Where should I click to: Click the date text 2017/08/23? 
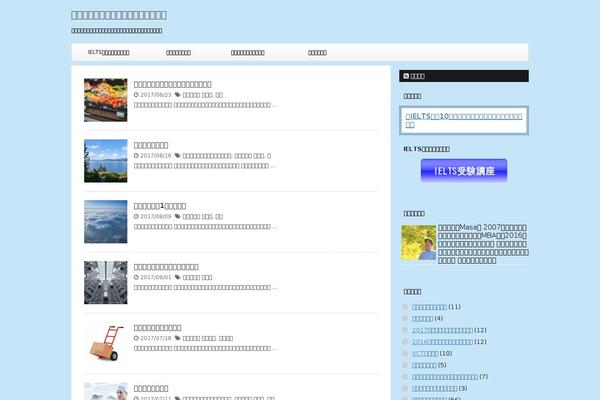tap(156, 95)
